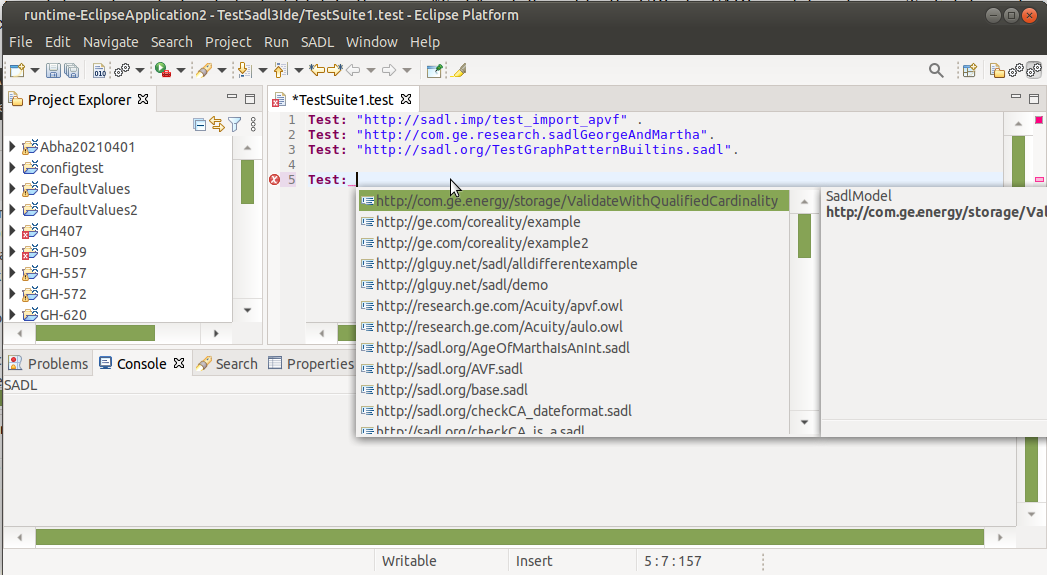Click the Open Perspective icon
This screenshot has height=575, width=1047.
970,70
